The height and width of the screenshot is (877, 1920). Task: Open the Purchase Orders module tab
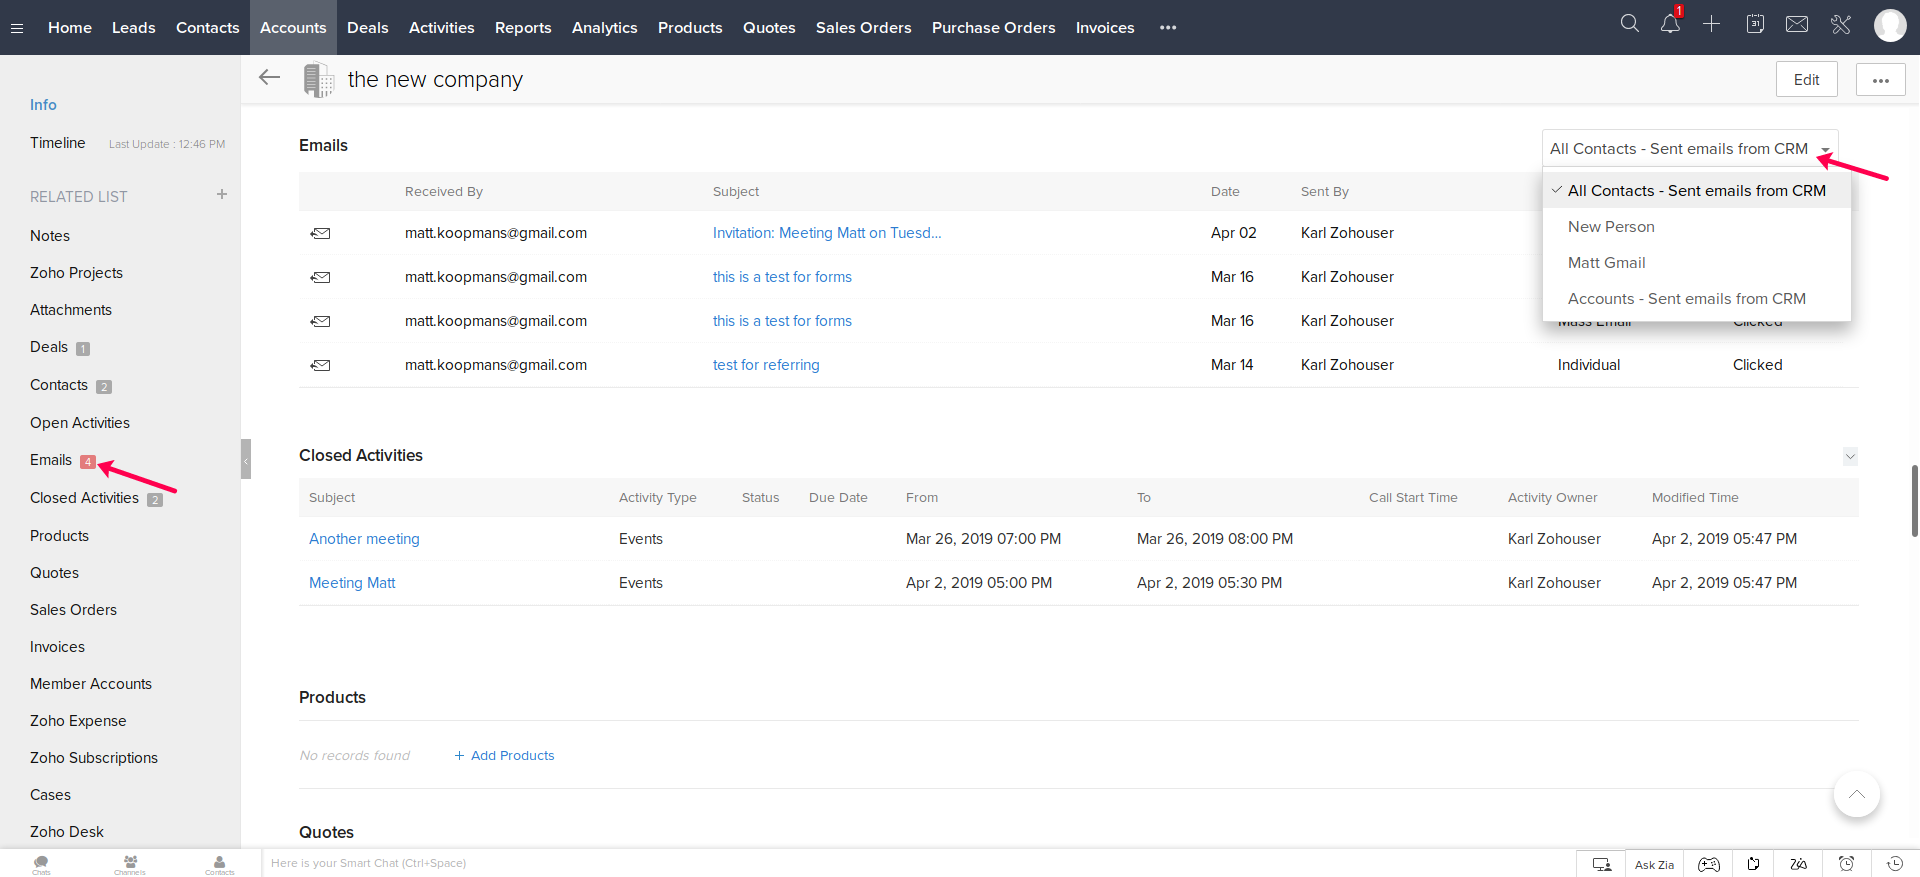tap(994, 28)
